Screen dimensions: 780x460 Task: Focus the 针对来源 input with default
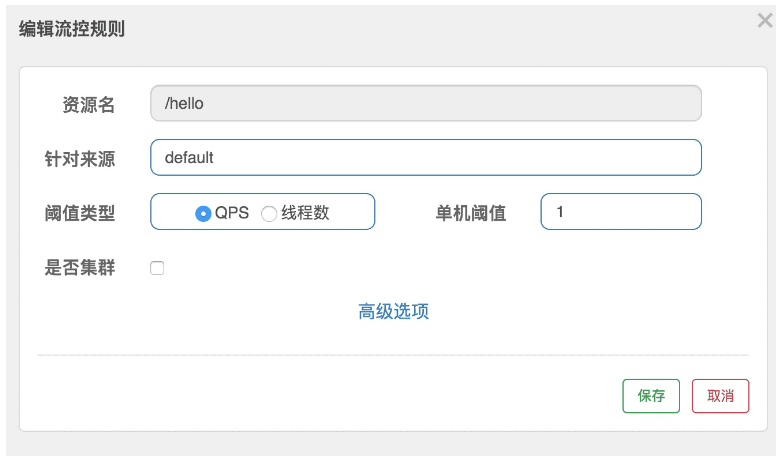tap(426, 158)
